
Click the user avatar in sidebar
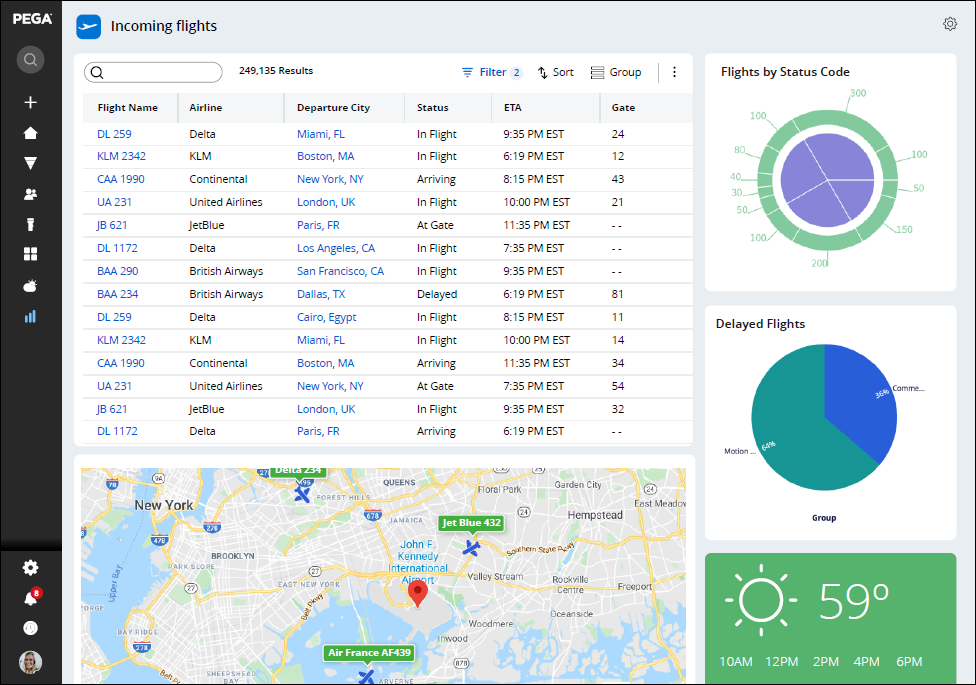pos(30,661)
